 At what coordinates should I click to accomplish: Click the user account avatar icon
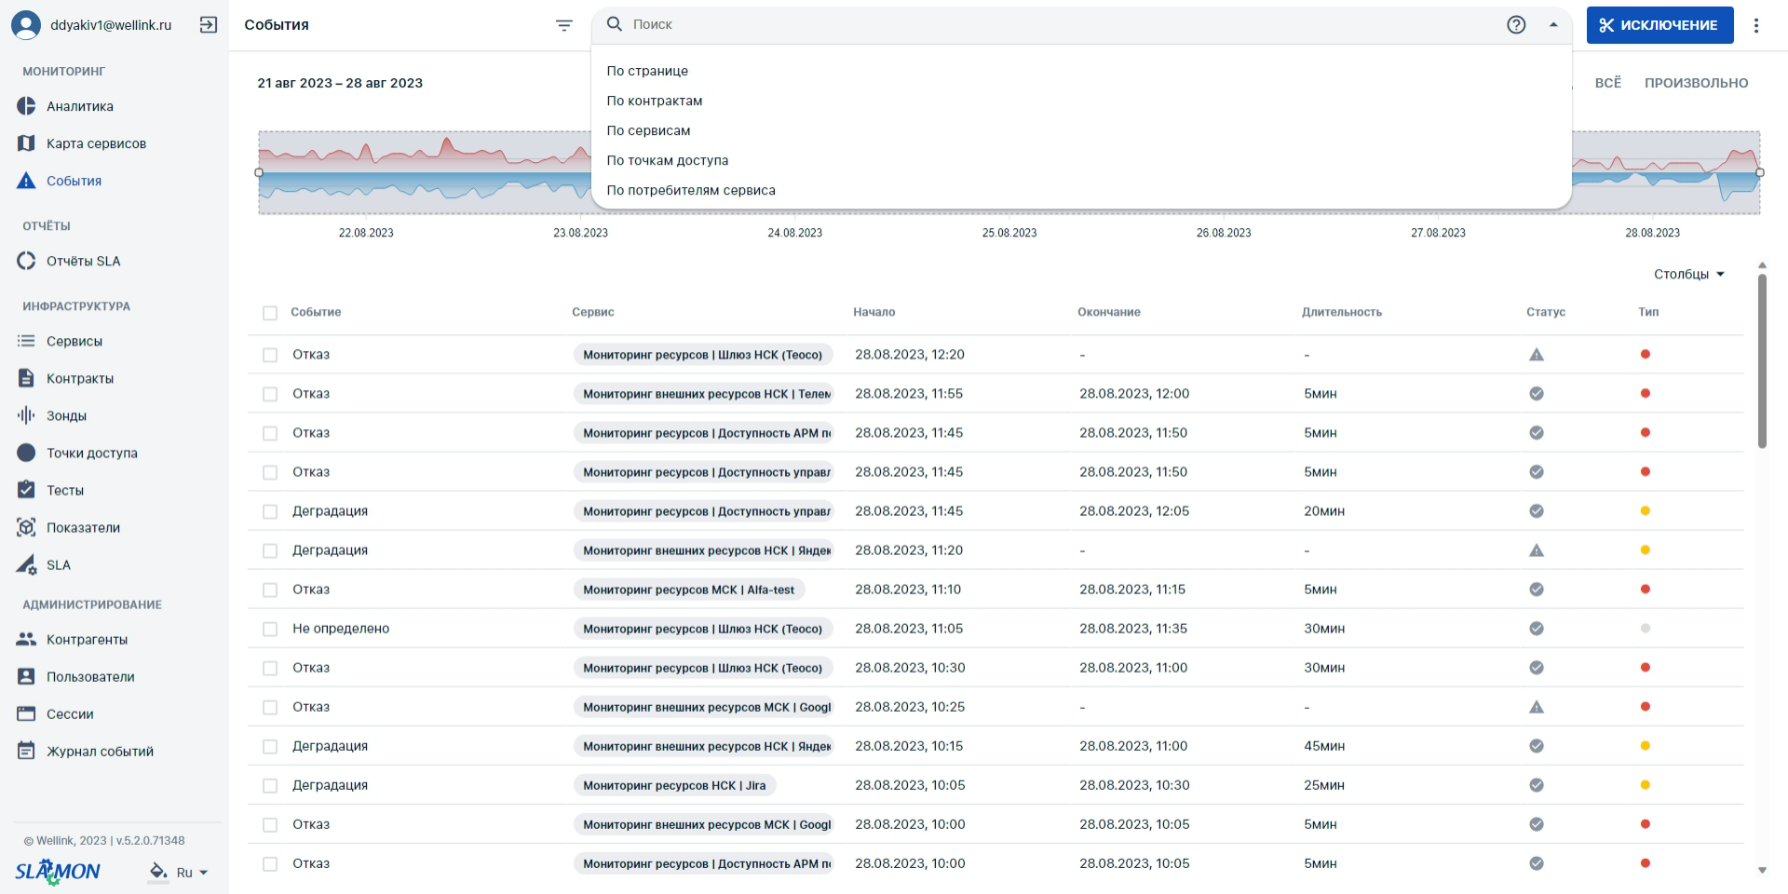pos(26,25)
